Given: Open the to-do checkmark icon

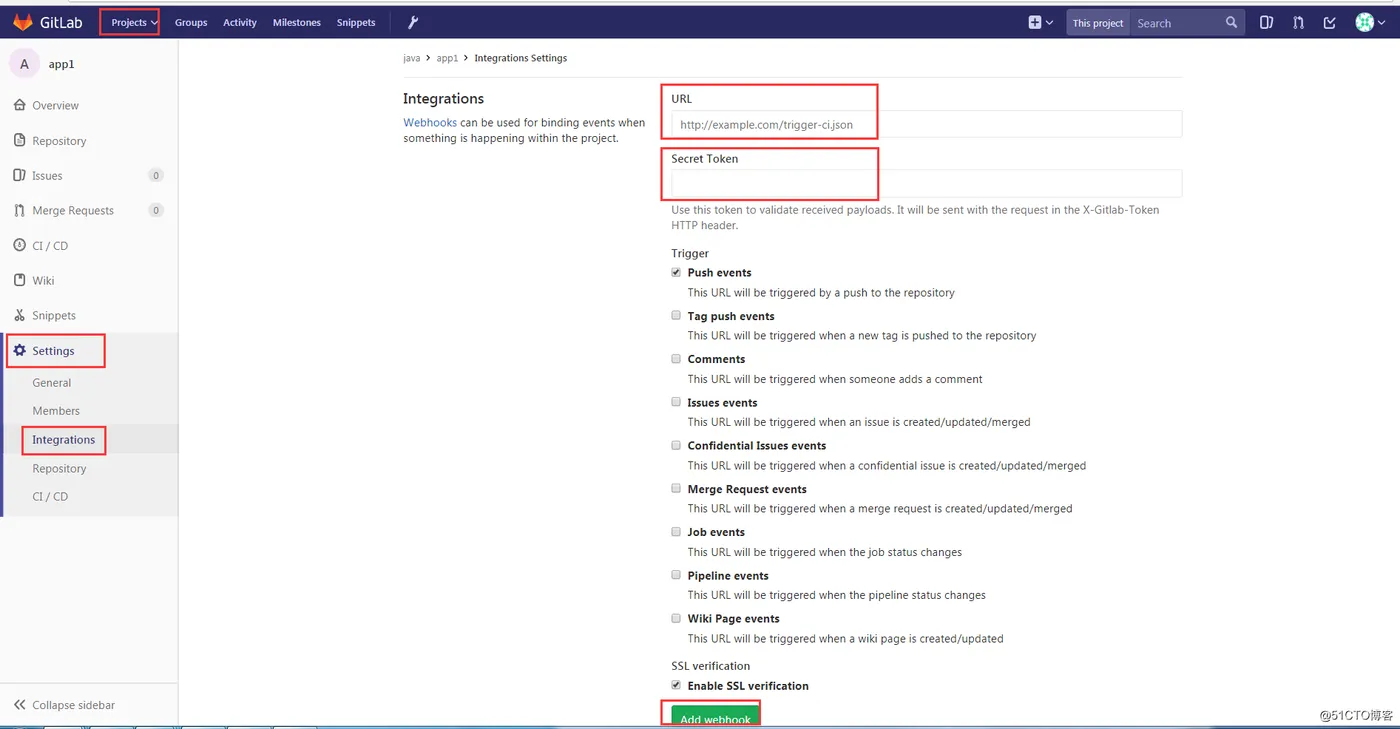Looking at the screenshot, I should coord(1329,22).
